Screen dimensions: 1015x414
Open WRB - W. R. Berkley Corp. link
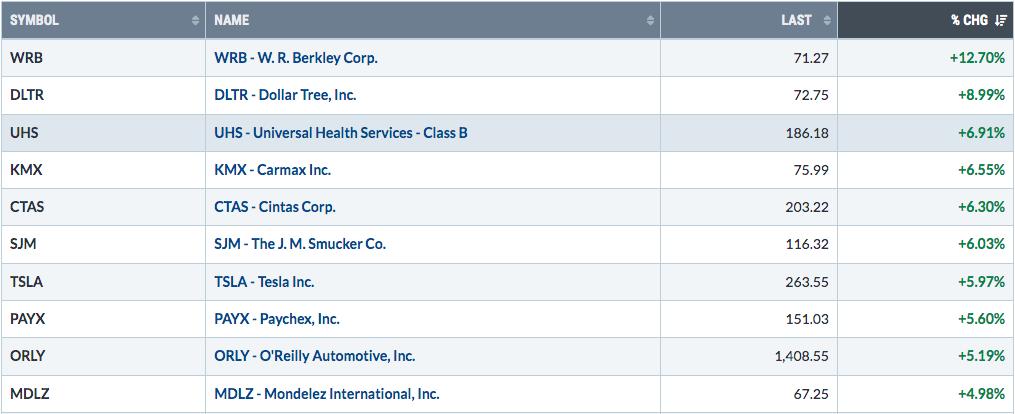[296, 58]
